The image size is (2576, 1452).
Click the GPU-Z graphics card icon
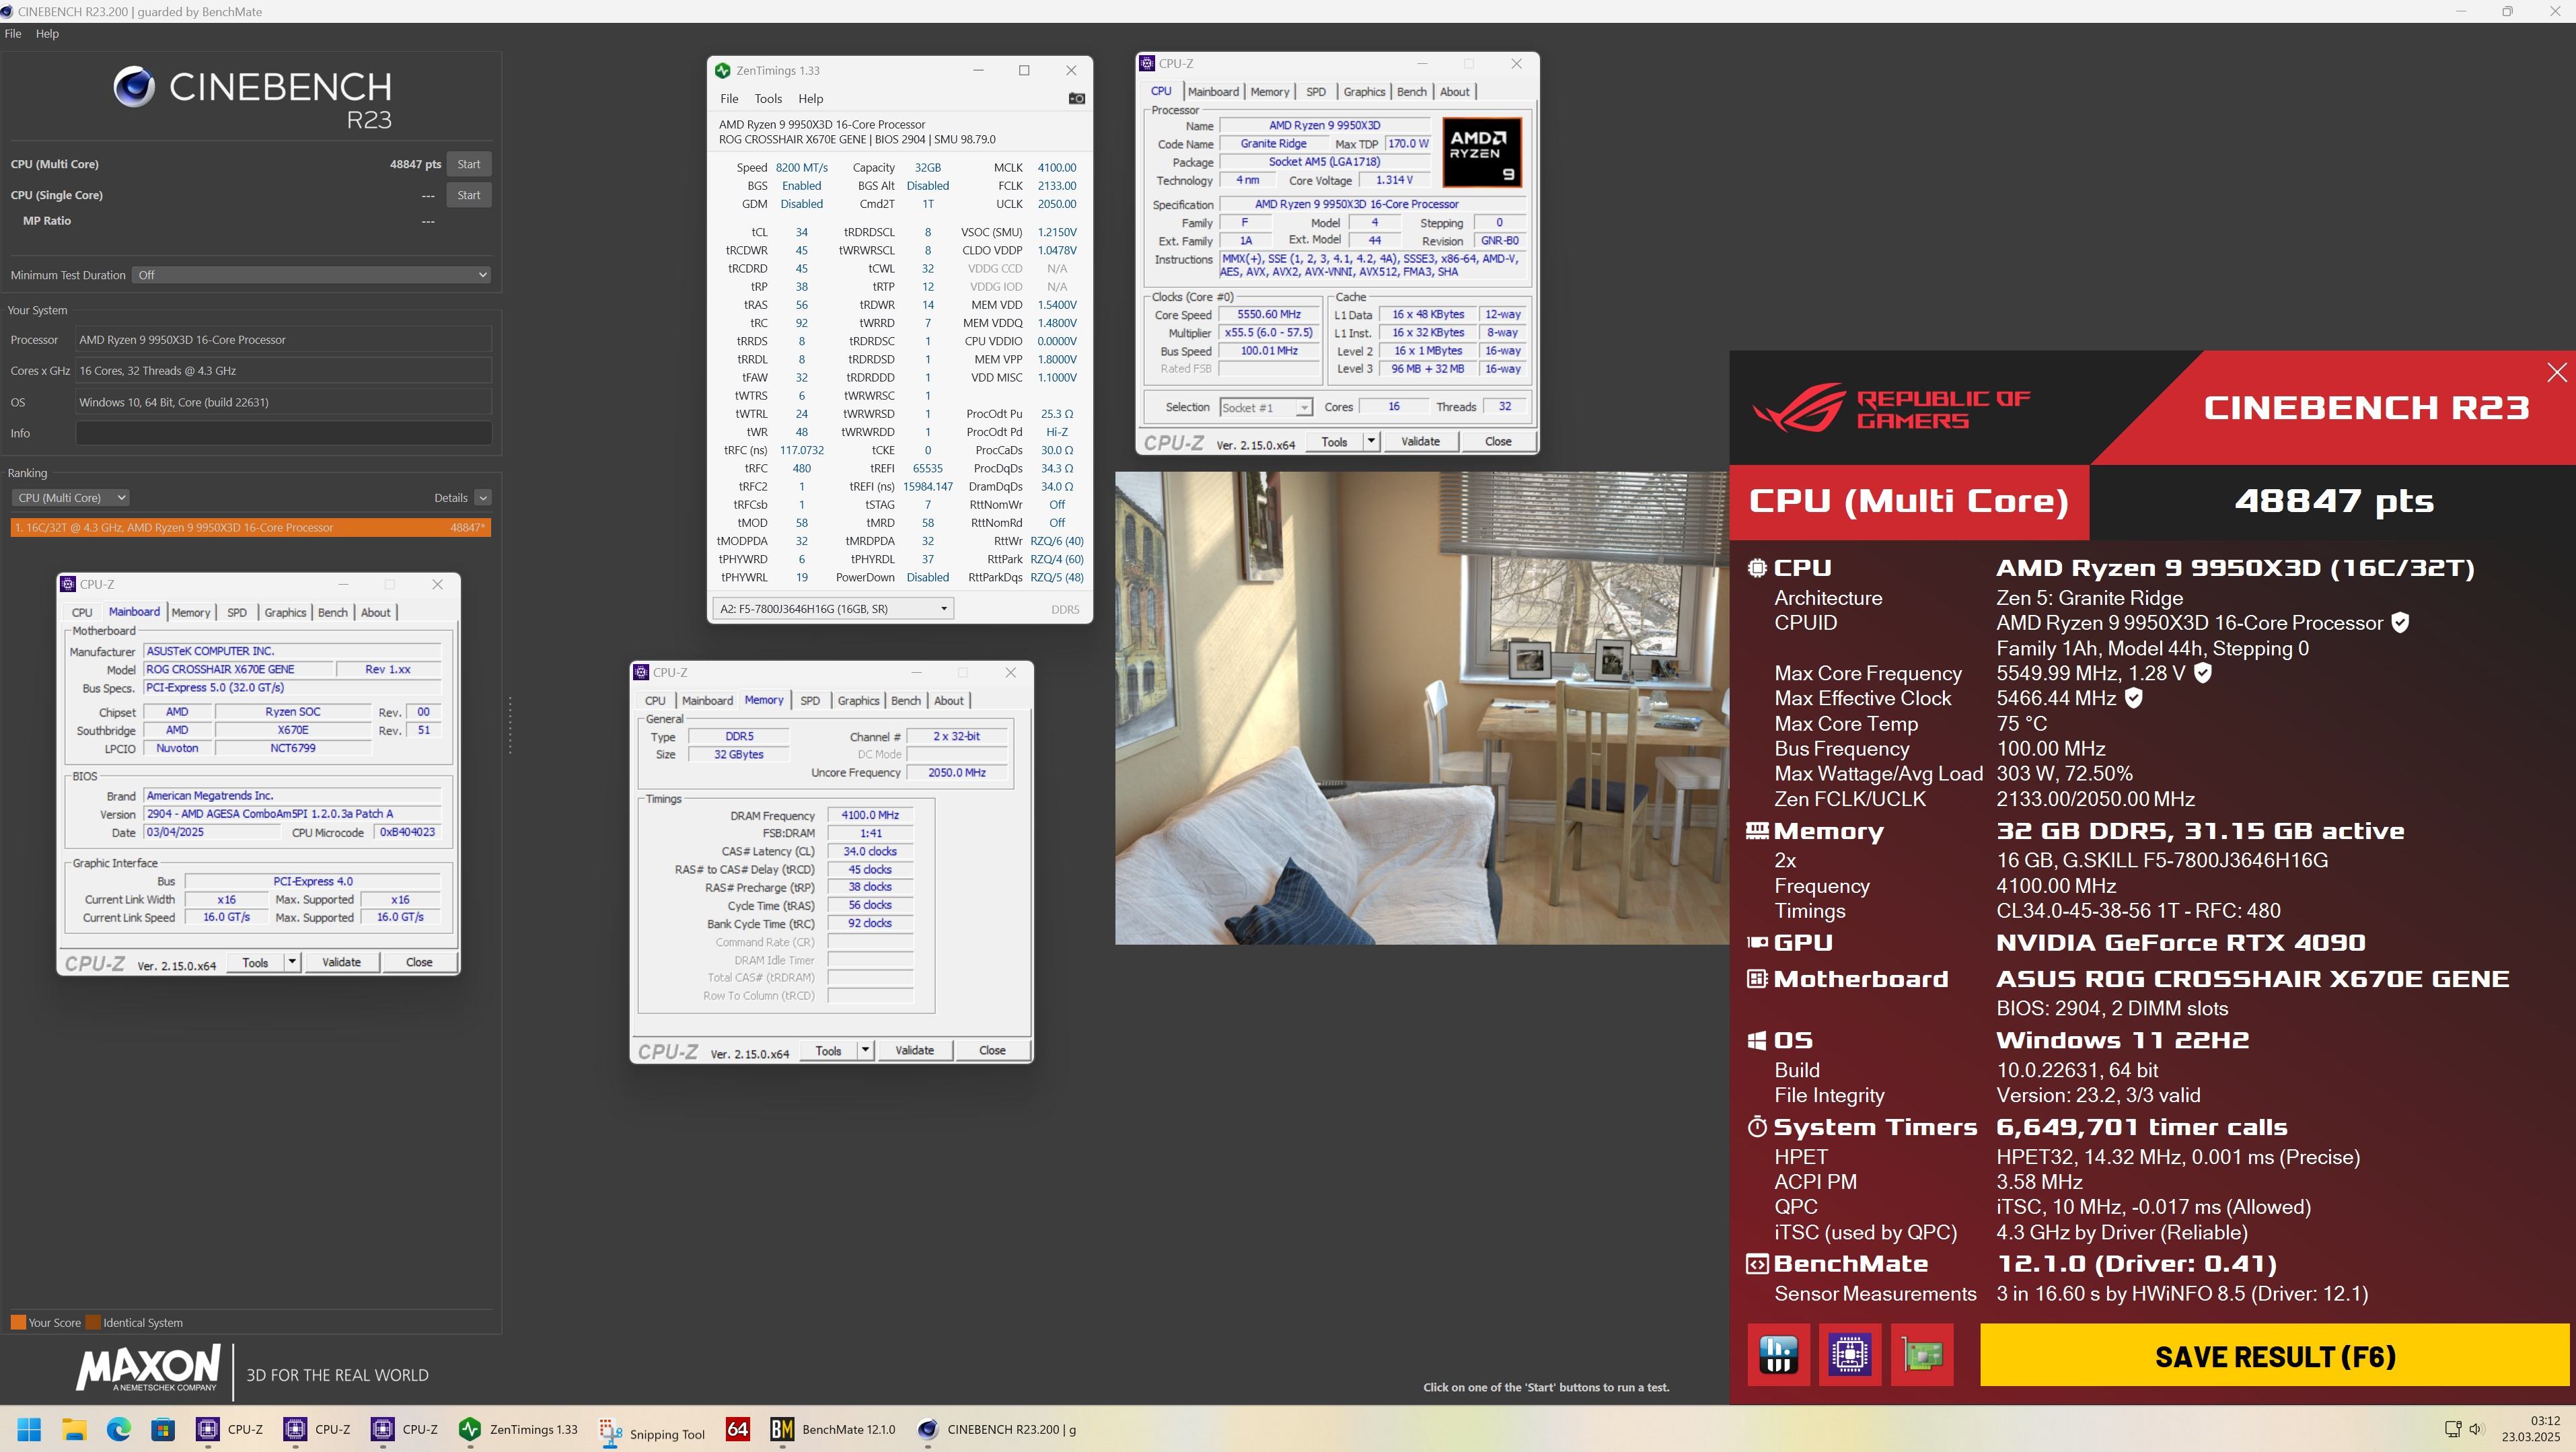pyautogui.click(x=1922, y=1355)
